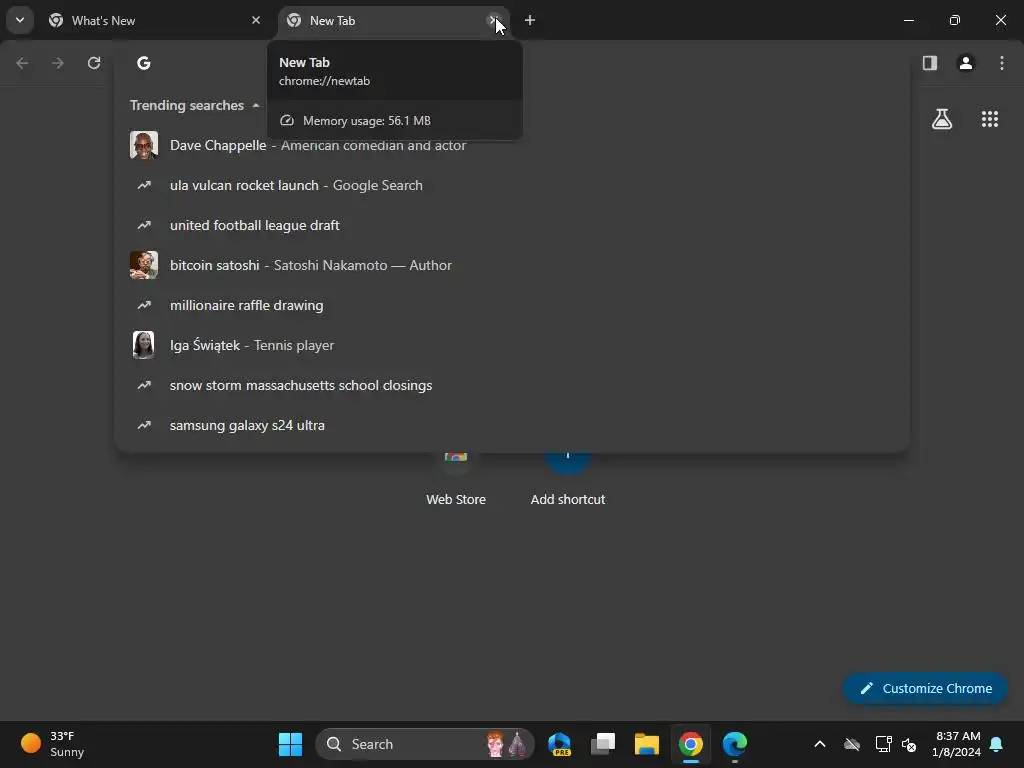Select Iga Świątek suggestion

511,345
